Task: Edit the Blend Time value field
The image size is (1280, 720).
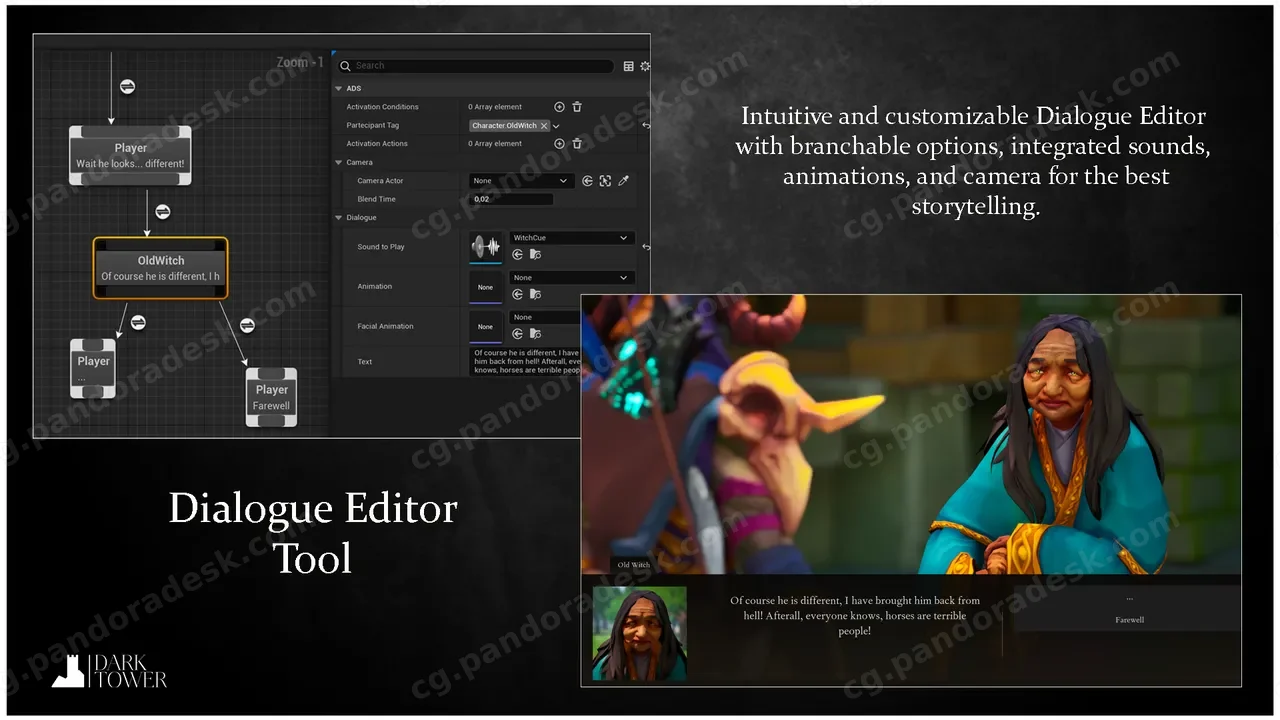Action: 511,199
